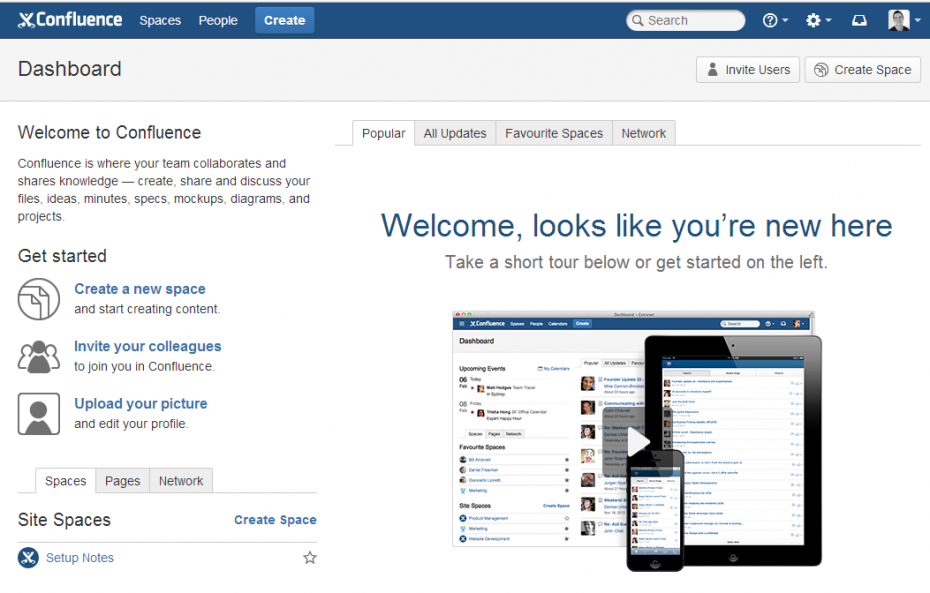
Task: Star Setup Notes as a favourite
Action: [x=310, y=557]
